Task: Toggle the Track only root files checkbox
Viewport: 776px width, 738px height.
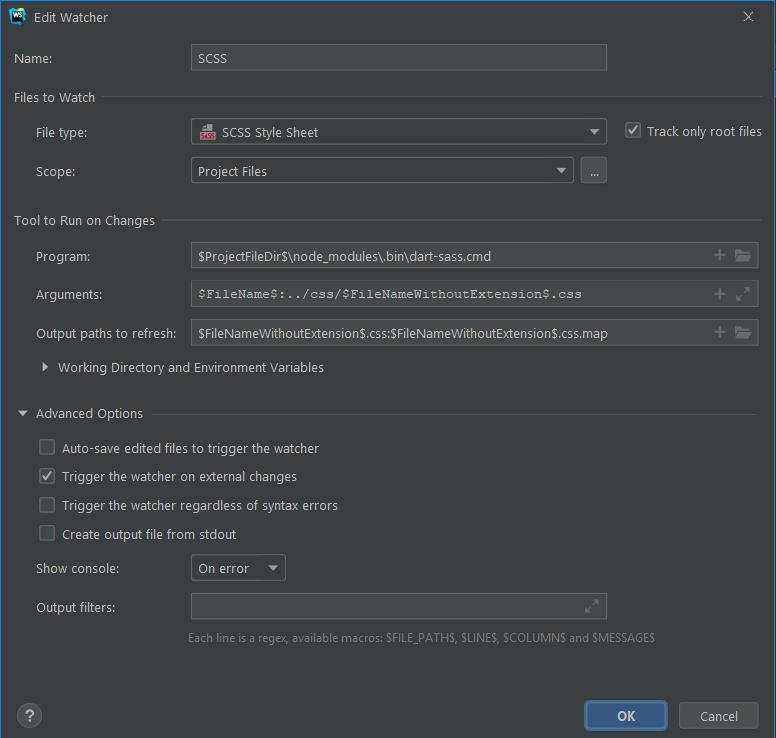Action: tap(633, 131)
